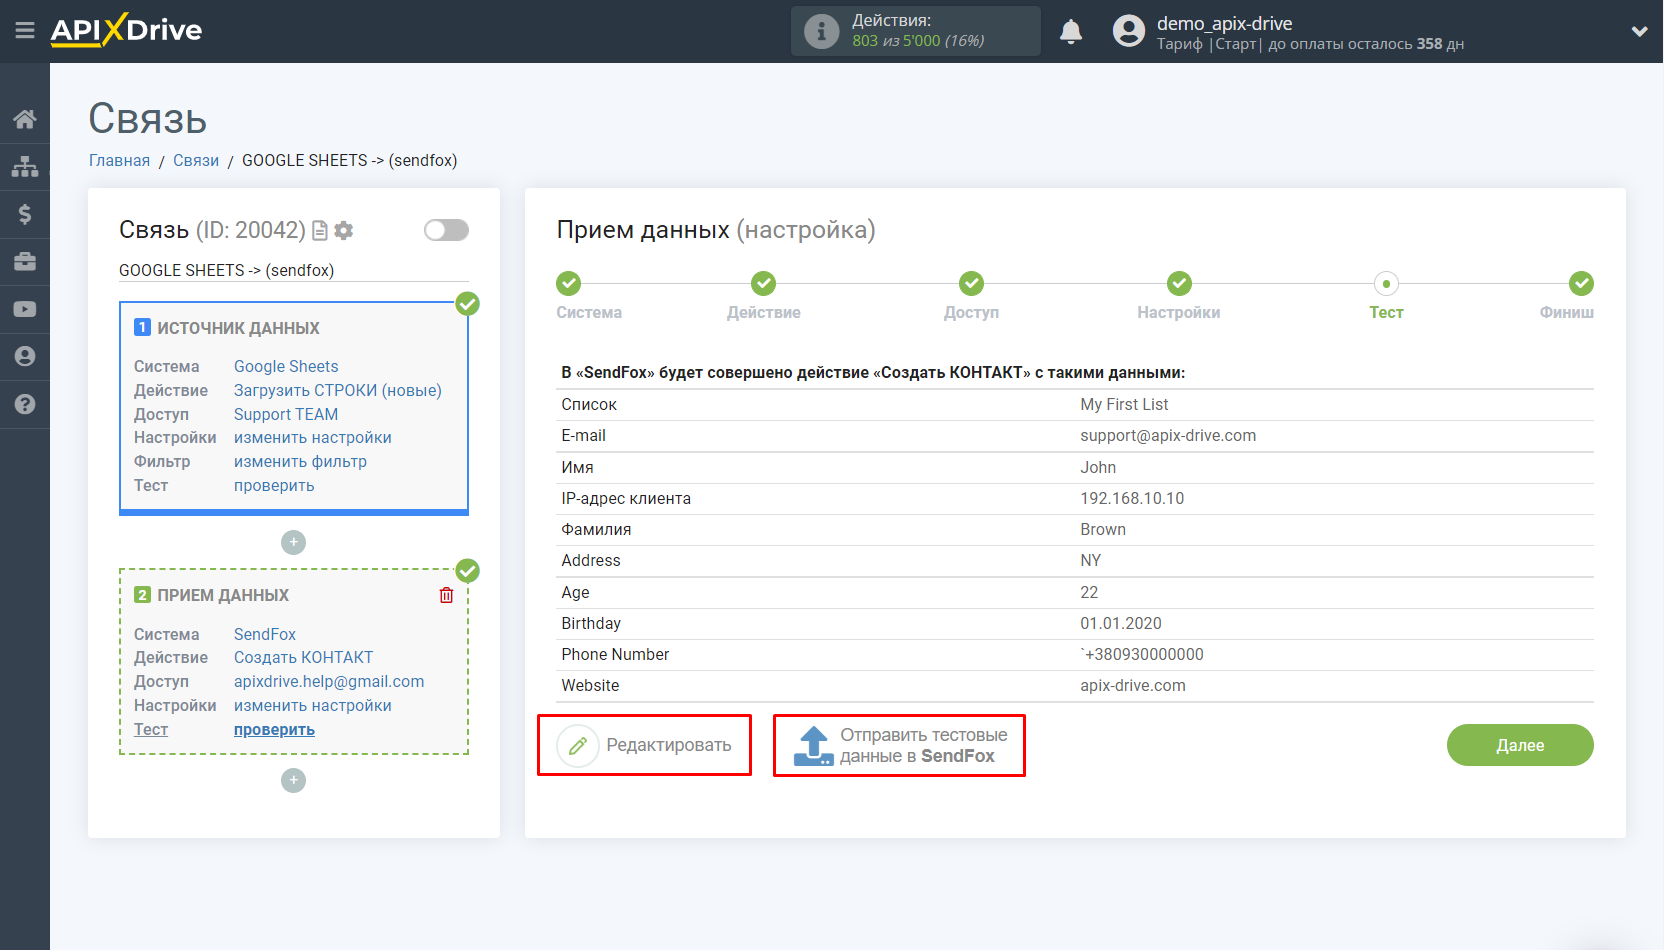
Task: Open the hamburger menu
Action: click(x=25, y=31)
